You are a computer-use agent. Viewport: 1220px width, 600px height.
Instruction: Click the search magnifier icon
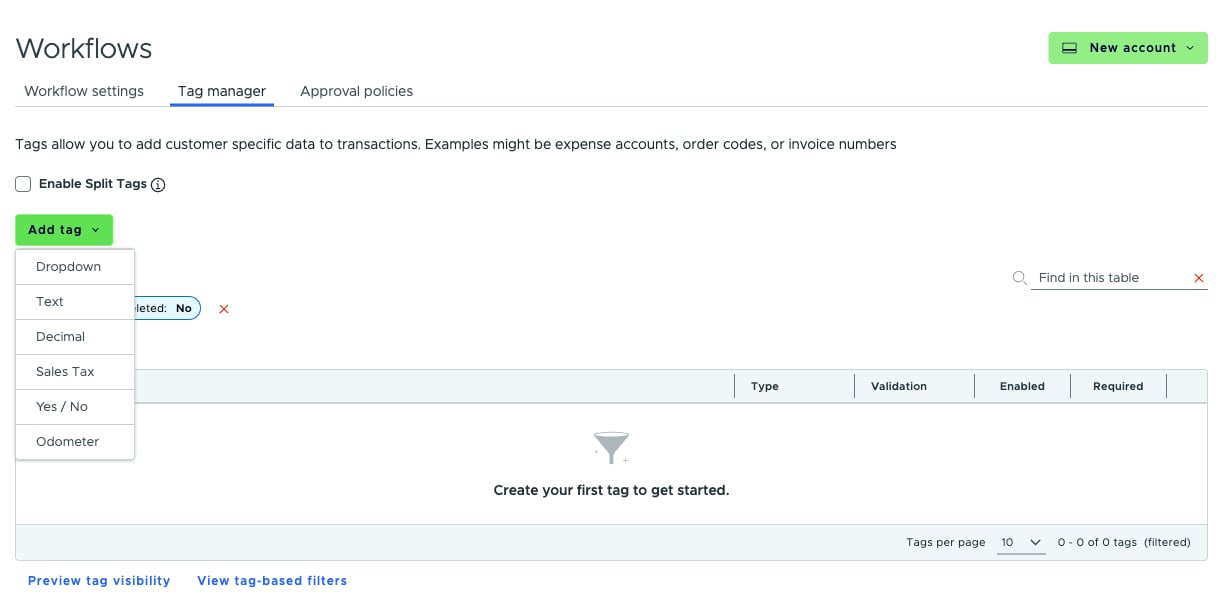coord(1019,278)
